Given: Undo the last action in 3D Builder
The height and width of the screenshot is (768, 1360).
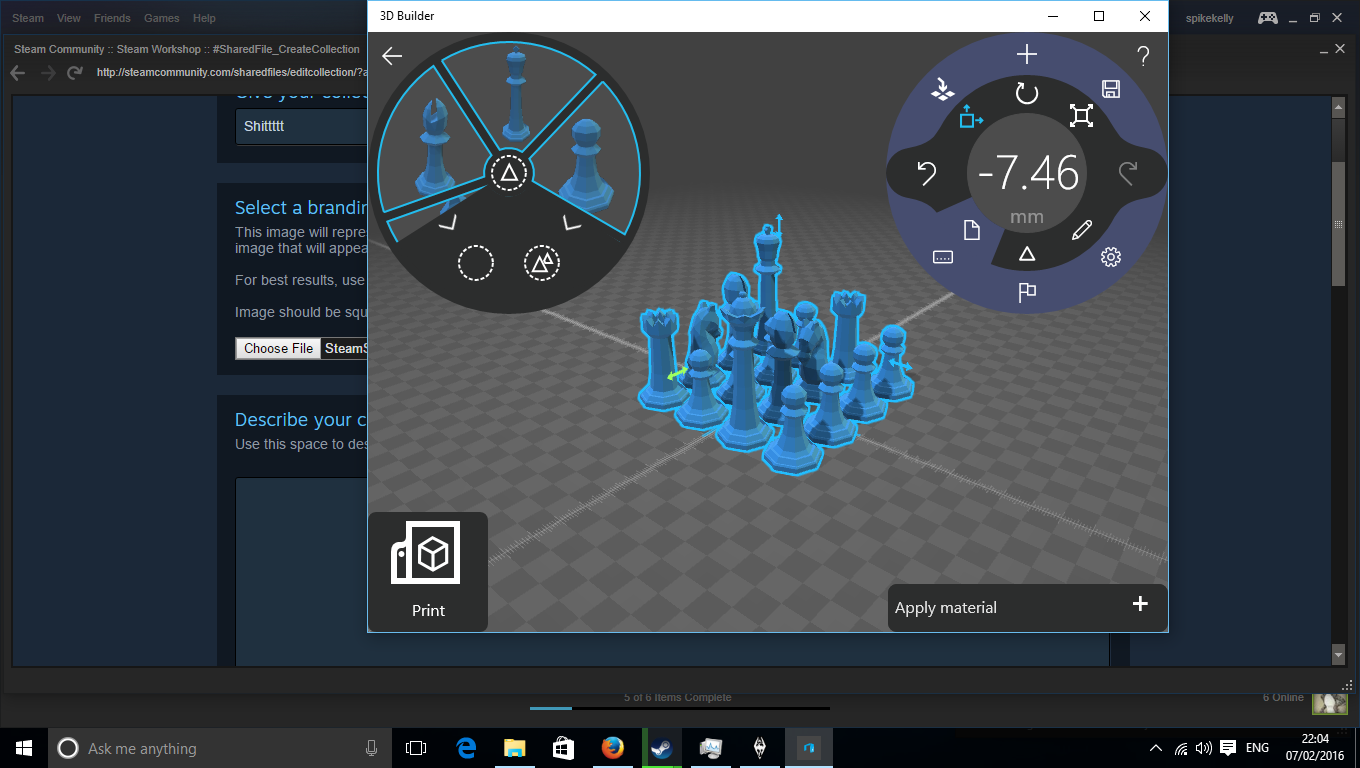Looking at the screenshot, I should (x=926, y=174).
